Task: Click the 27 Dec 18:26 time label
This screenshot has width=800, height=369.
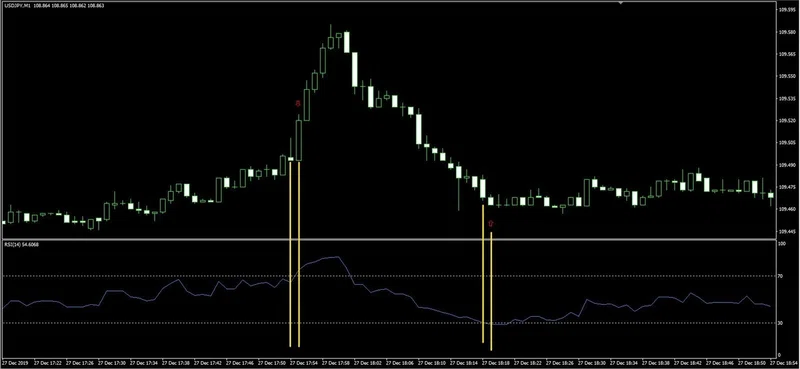Action: (x=559, y=363)
